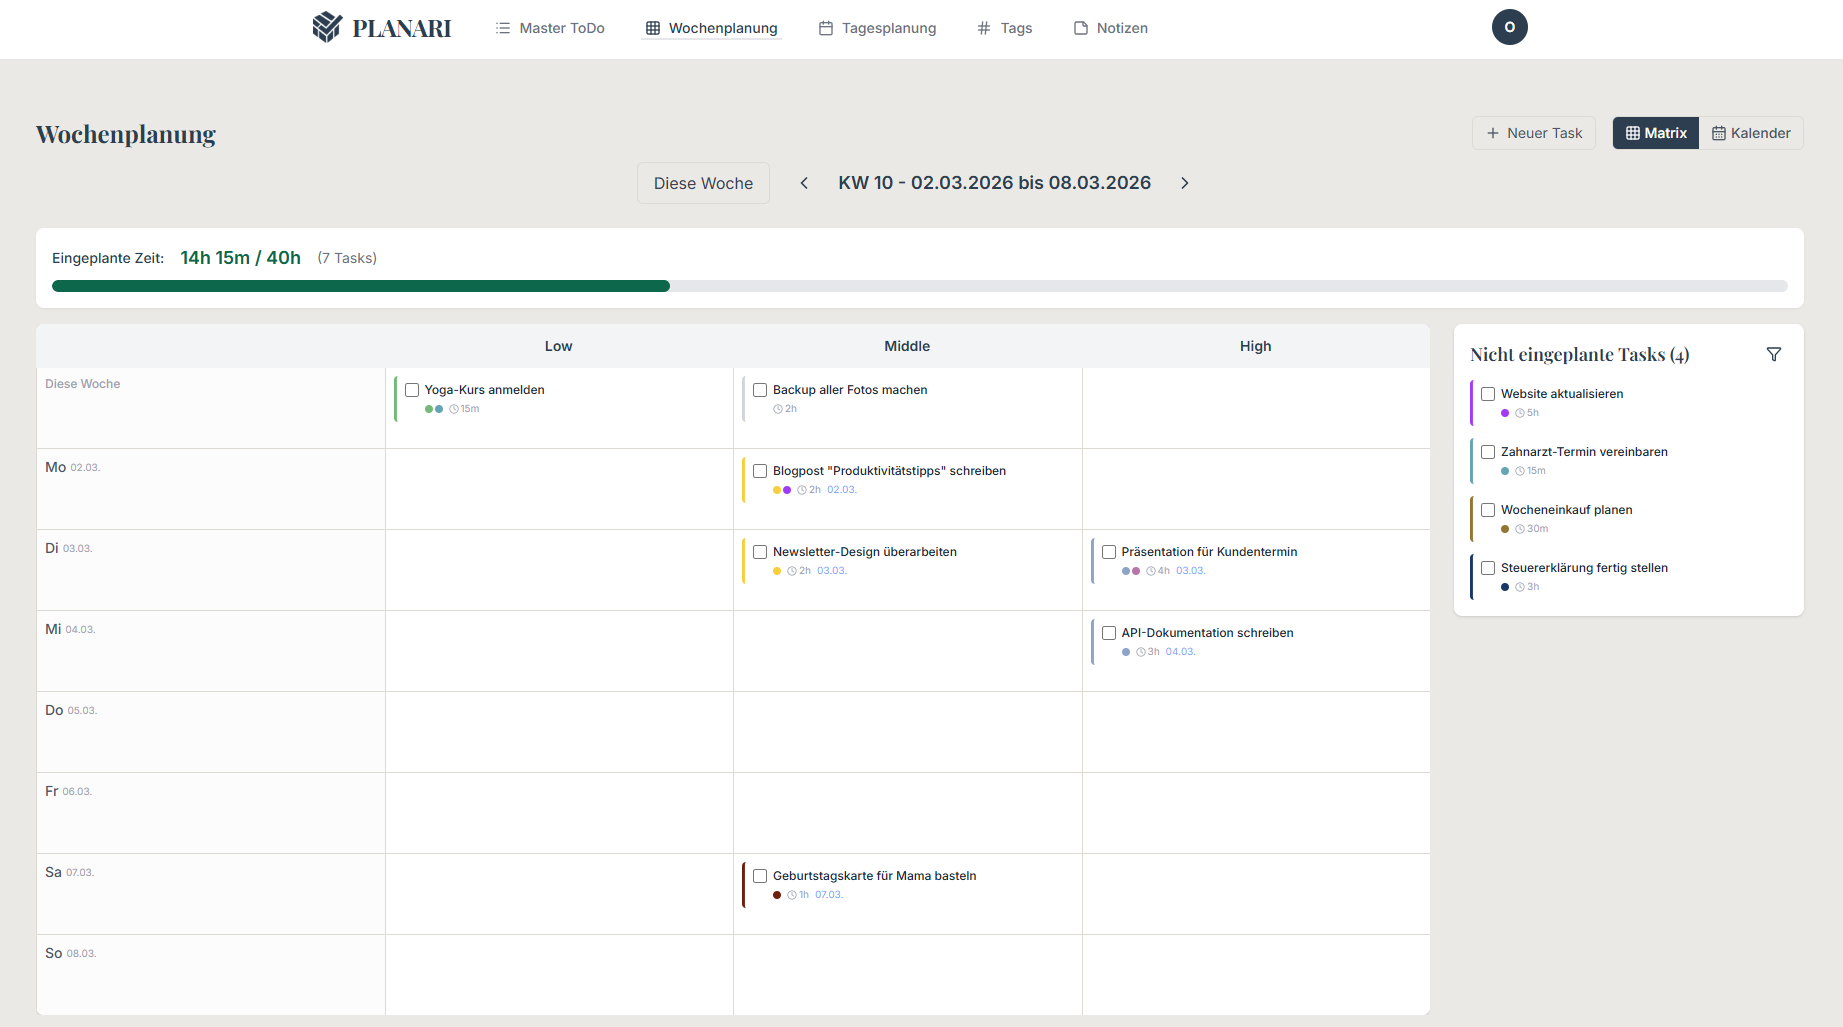This screenshot has width=1843, height=1027.
Task: Mark Website aktualisieren as done
Action: 1488,394
